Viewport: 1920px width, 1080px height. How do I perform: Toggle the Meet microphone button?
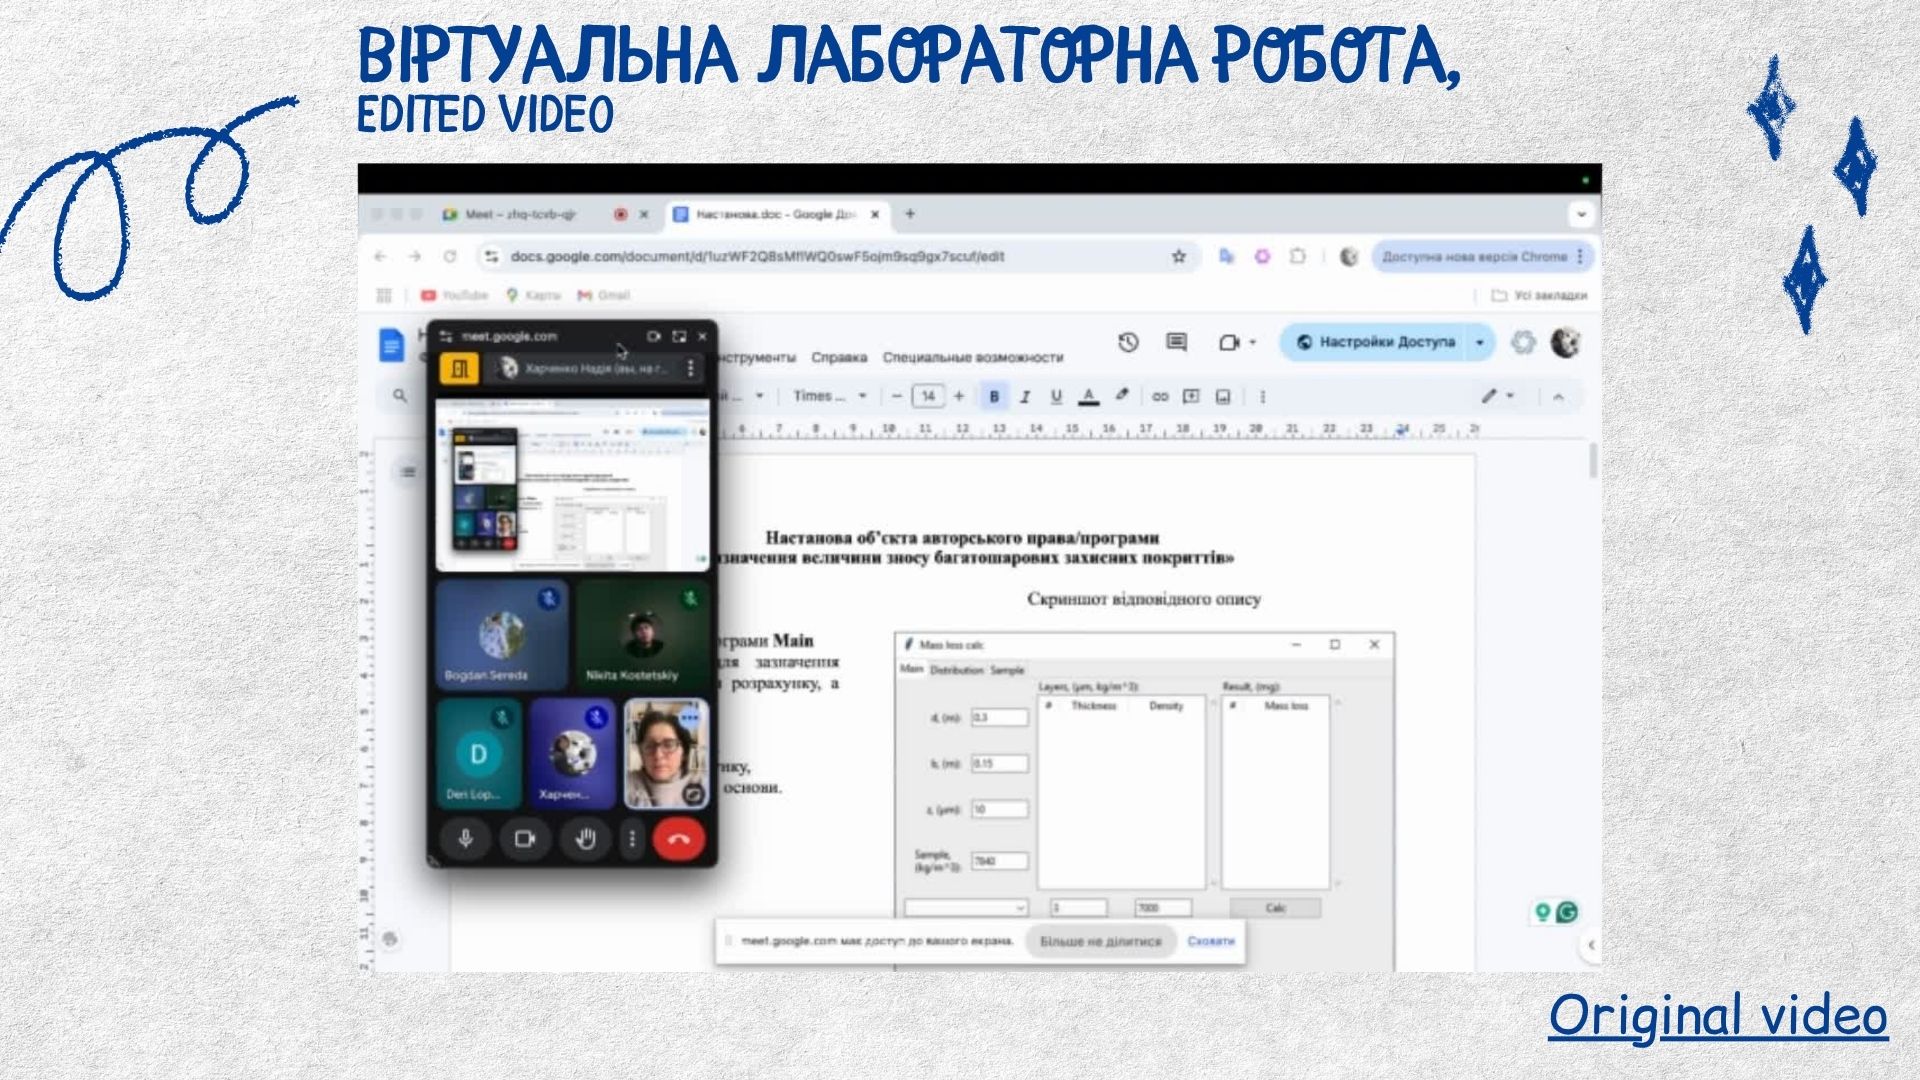[465, 839]
